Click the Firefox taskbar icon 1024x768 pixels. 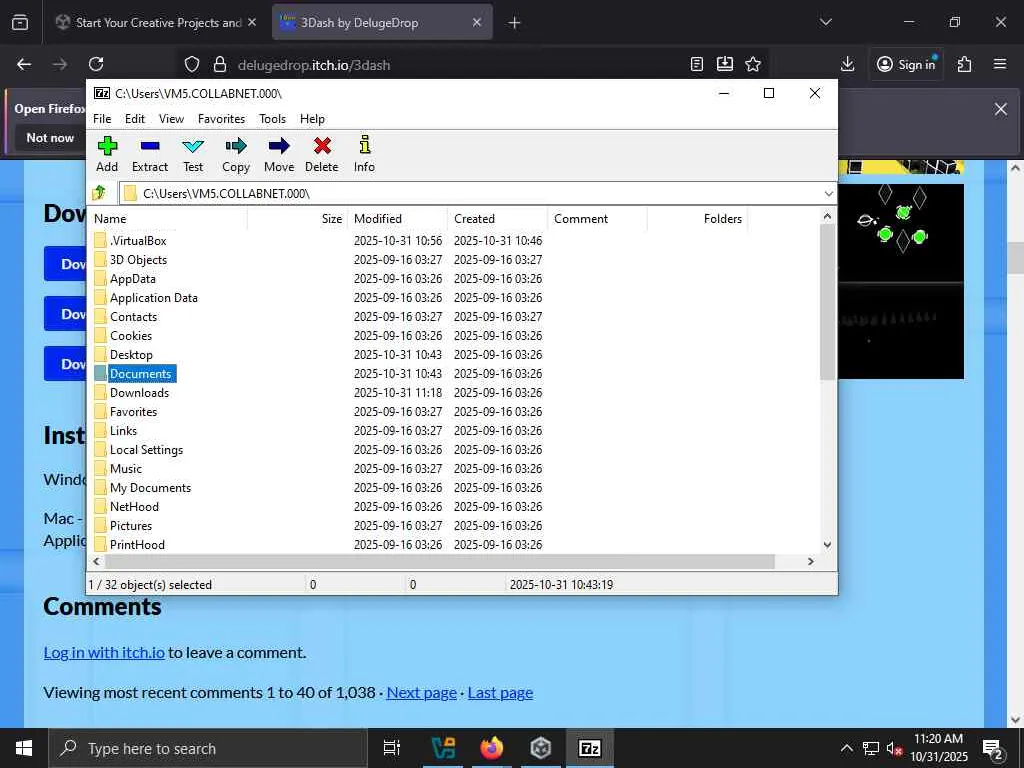(492, 748)
